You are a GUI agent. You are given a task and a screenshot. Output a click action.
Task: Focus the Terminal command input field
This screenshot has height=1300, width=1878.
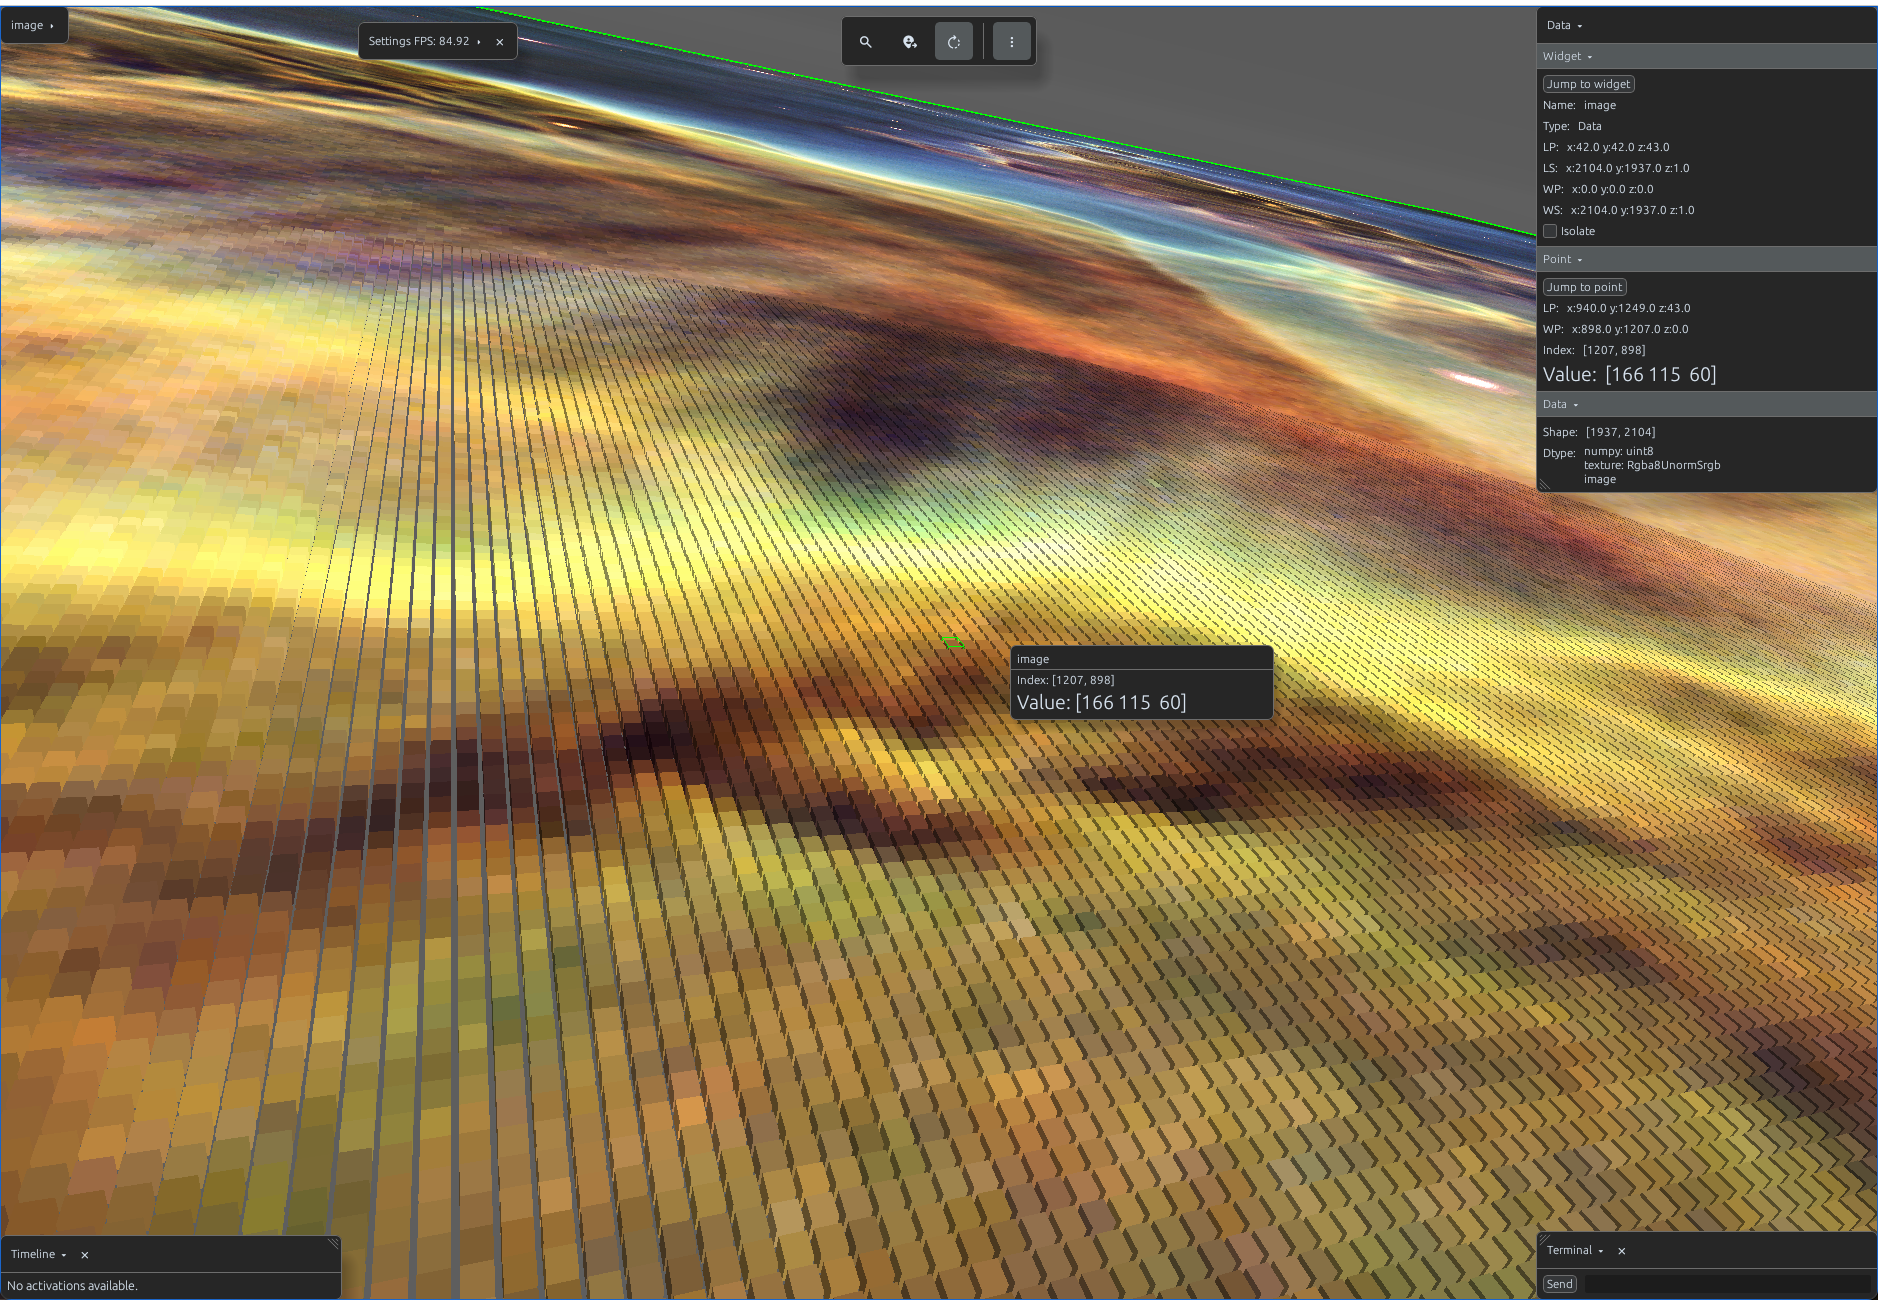(1727, 1284)
